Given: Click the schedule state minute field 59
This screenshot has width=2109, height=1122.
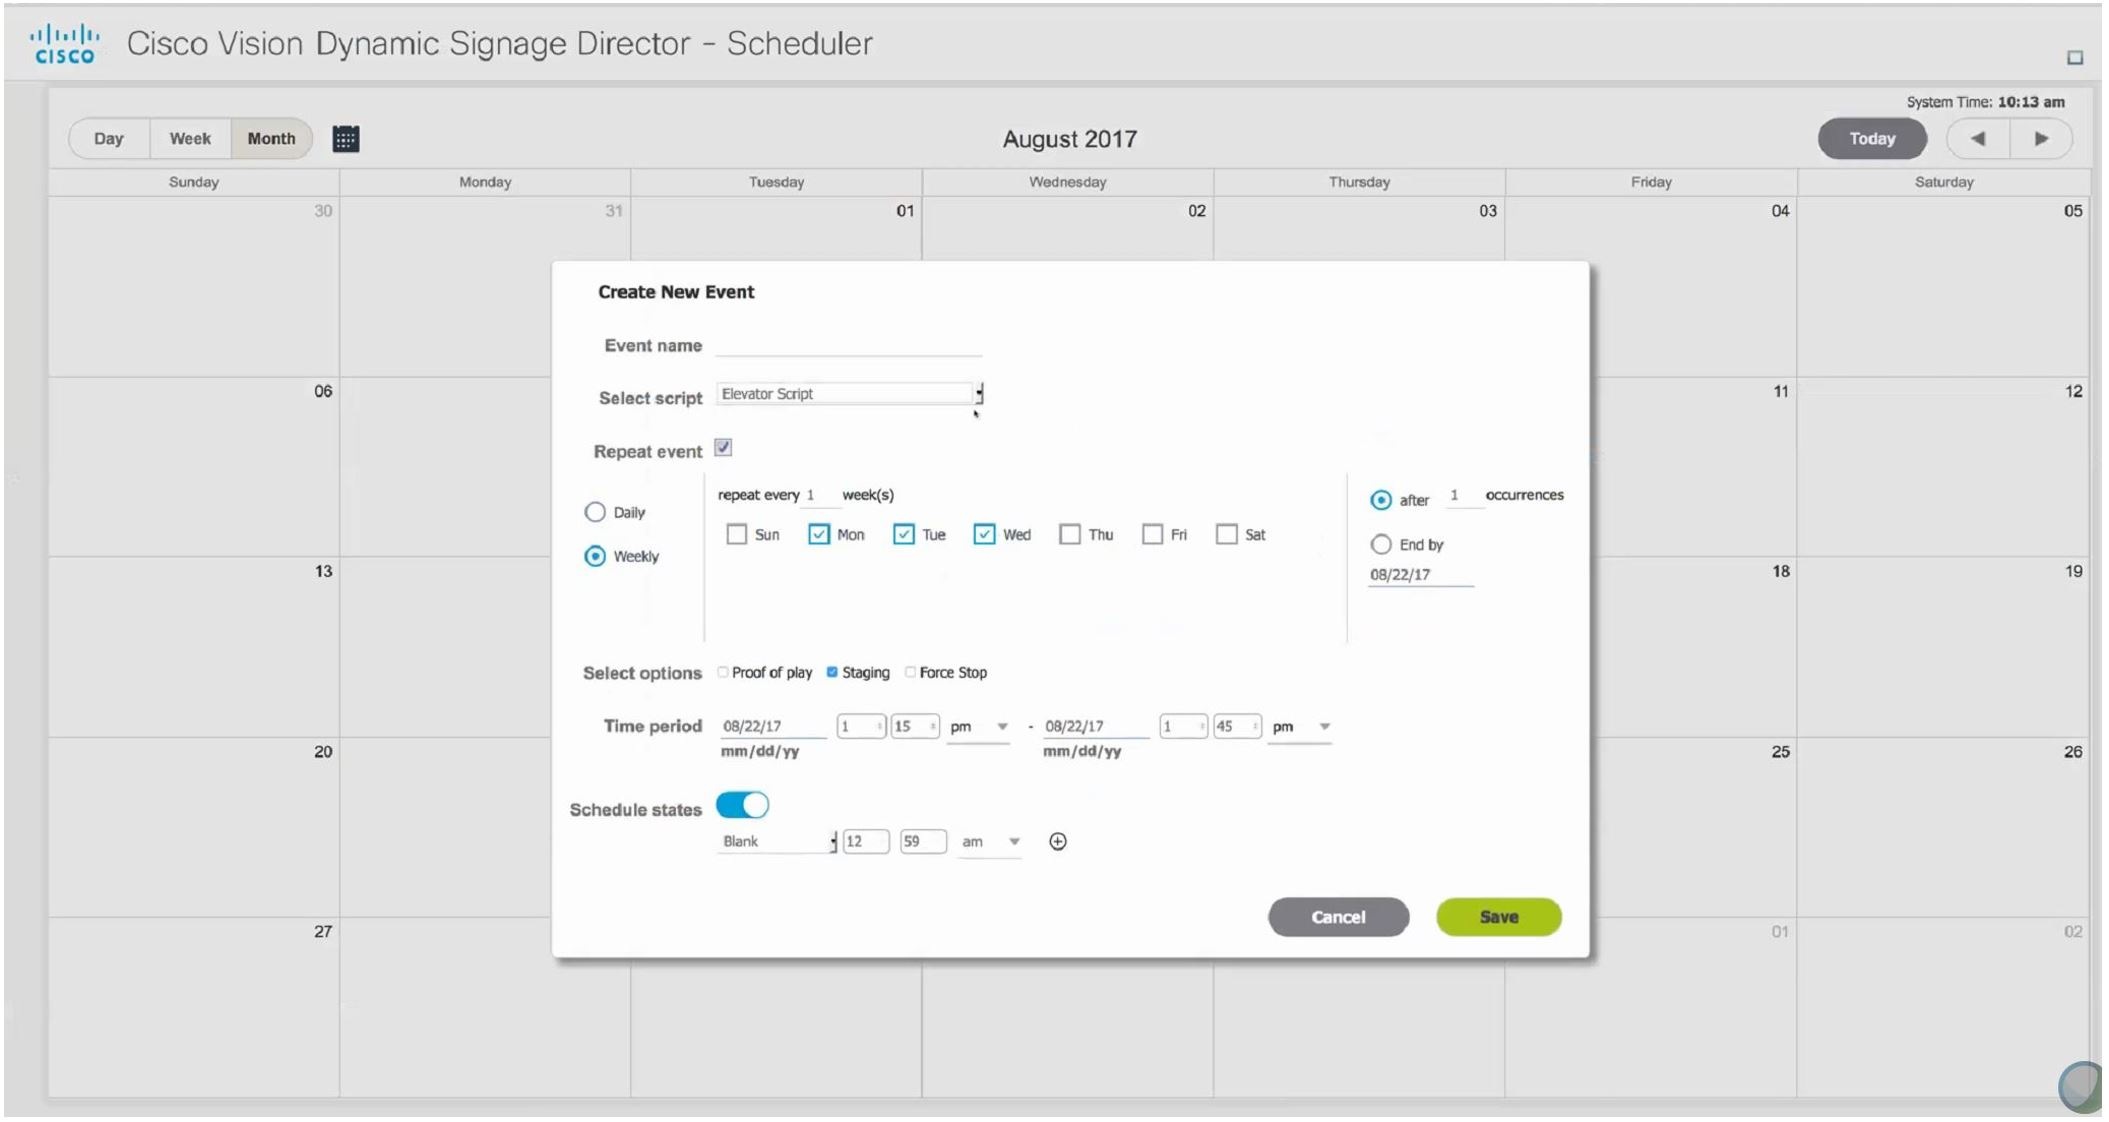Looking at the screenshot, I should point(923,842).
